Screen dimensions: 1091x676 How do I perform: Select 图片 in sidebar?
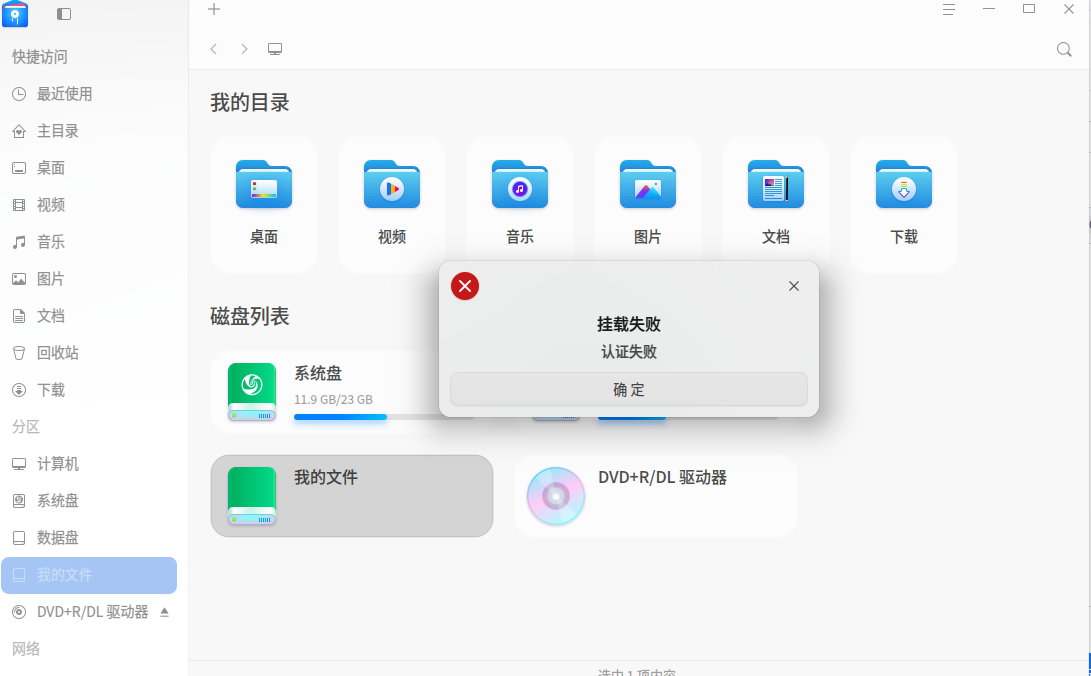(89, 279)
